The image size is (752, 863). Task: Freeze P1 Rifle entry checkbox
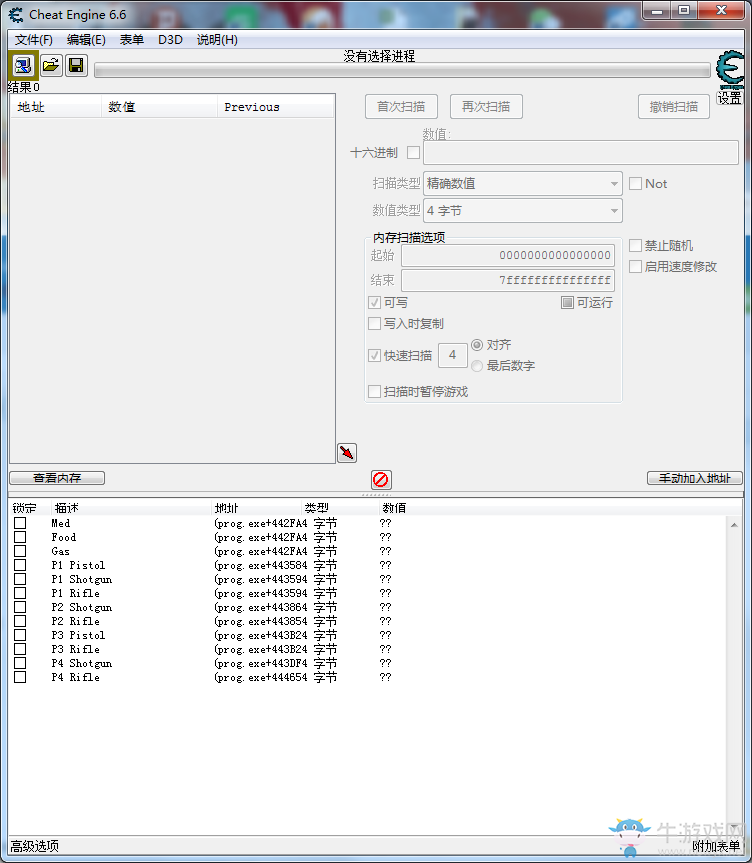[x=20, y=593]
